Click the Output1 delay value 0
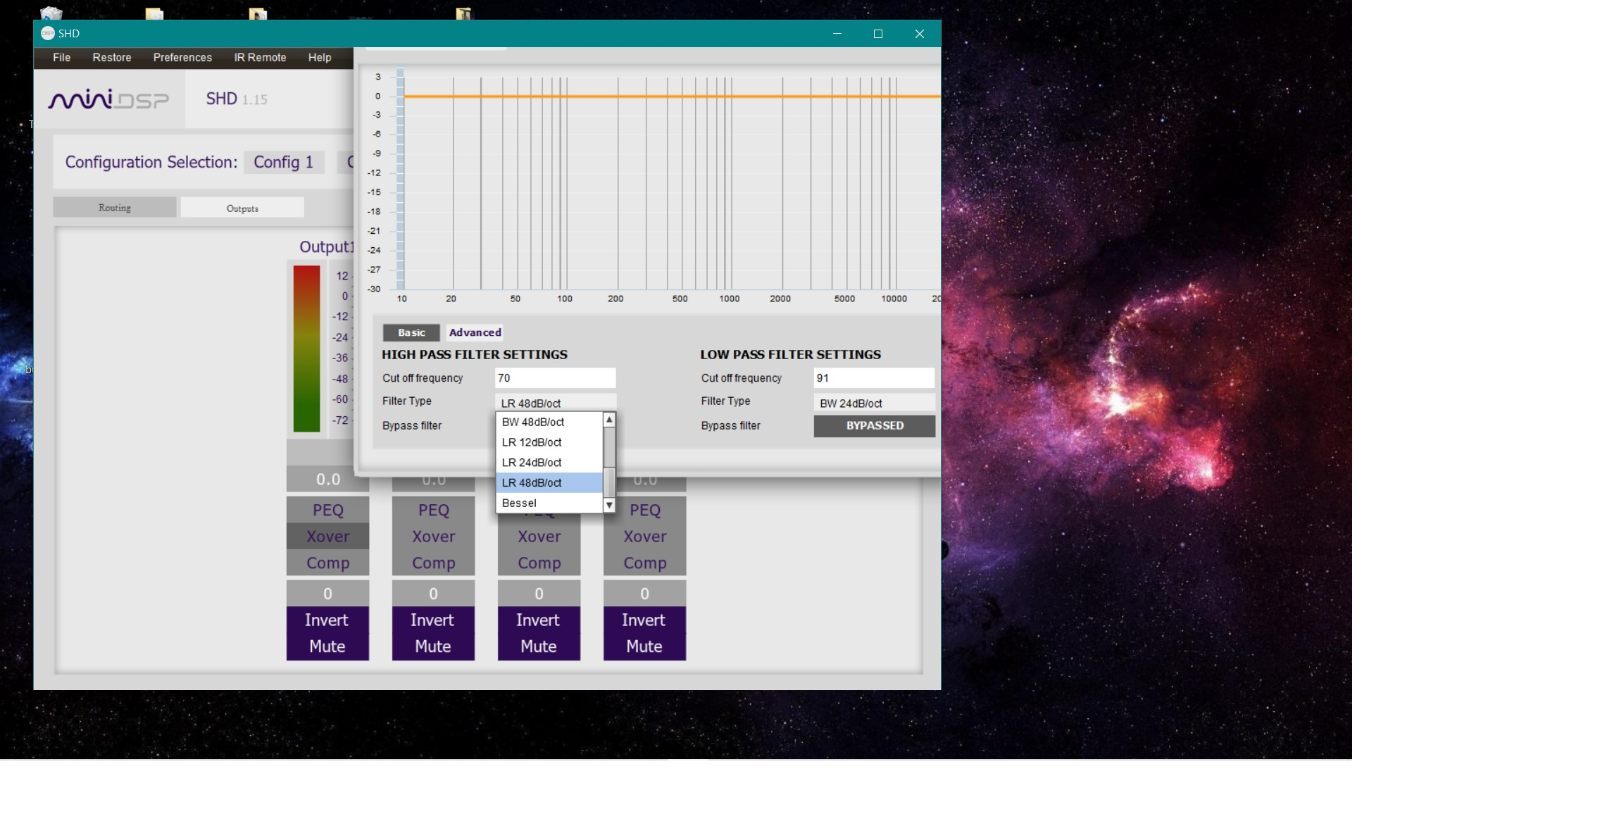Image resolution: width=1600 pixels, height=814 pixels. coord(328,593)
